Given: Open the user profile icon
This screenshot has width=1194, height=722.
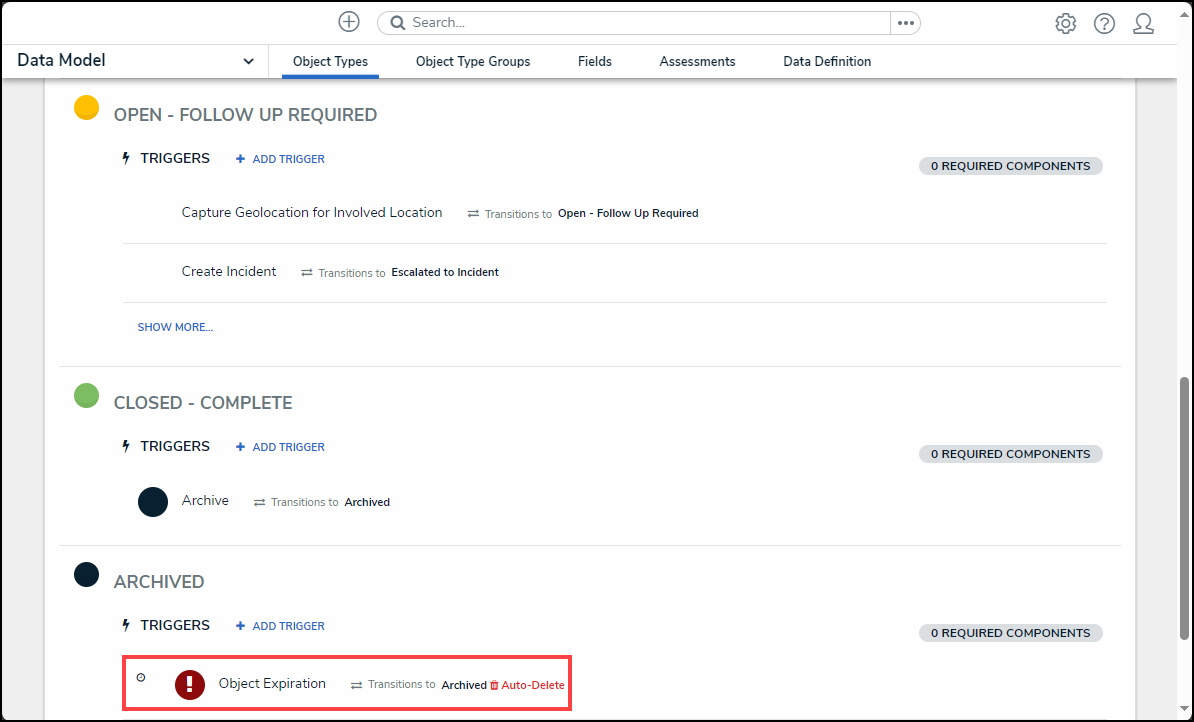Looking at the screenshot, I should click(x=1143, y=24).
